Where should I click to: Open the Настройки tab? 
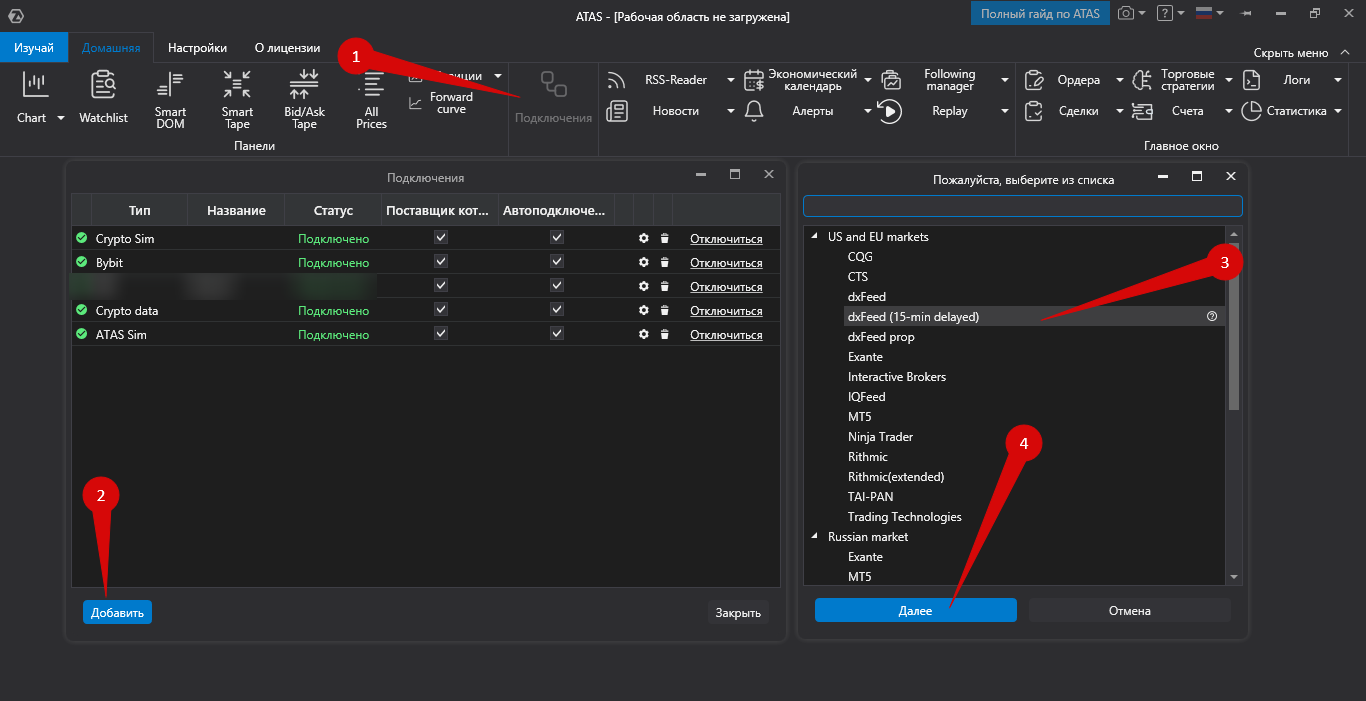click(197, 47)
